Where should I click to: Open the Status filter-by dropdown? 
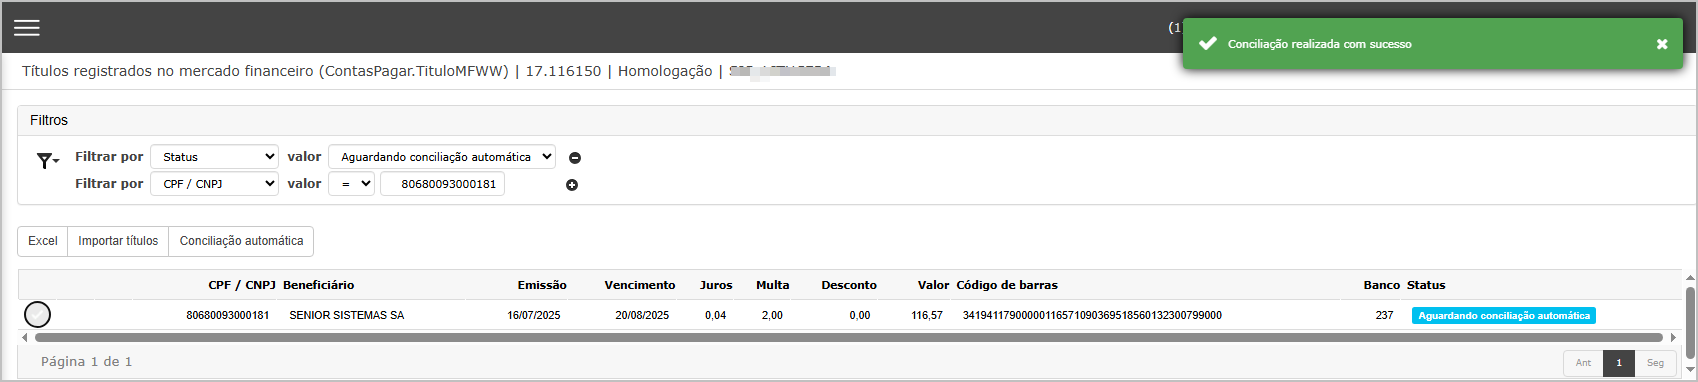[214, 157]
